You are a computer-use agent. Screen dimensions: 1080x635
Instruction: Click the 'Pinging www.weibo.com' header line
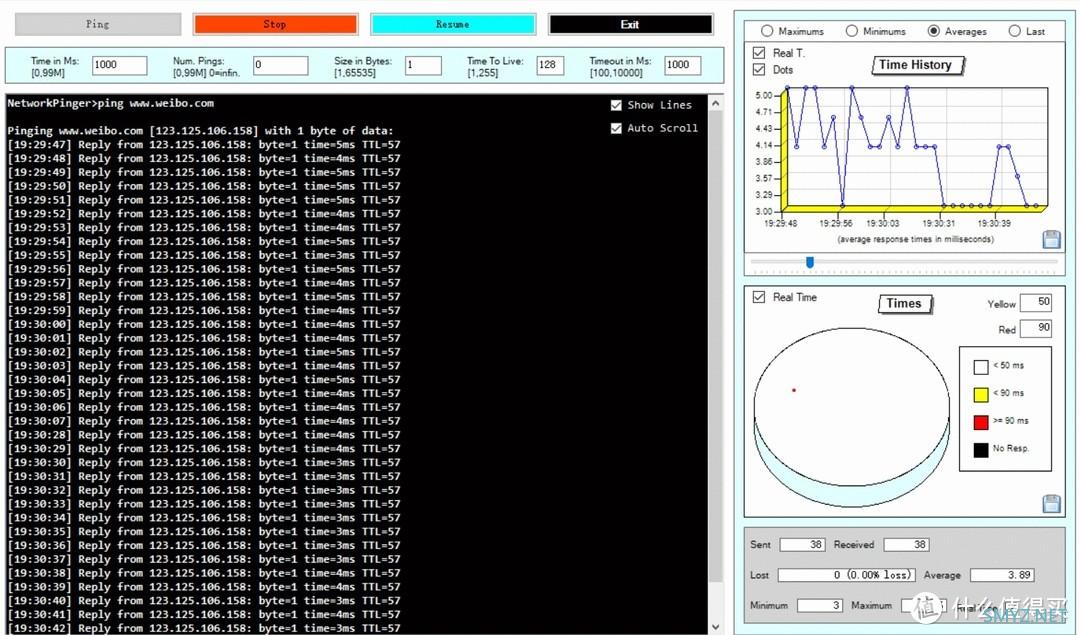[x=200, y=130]
